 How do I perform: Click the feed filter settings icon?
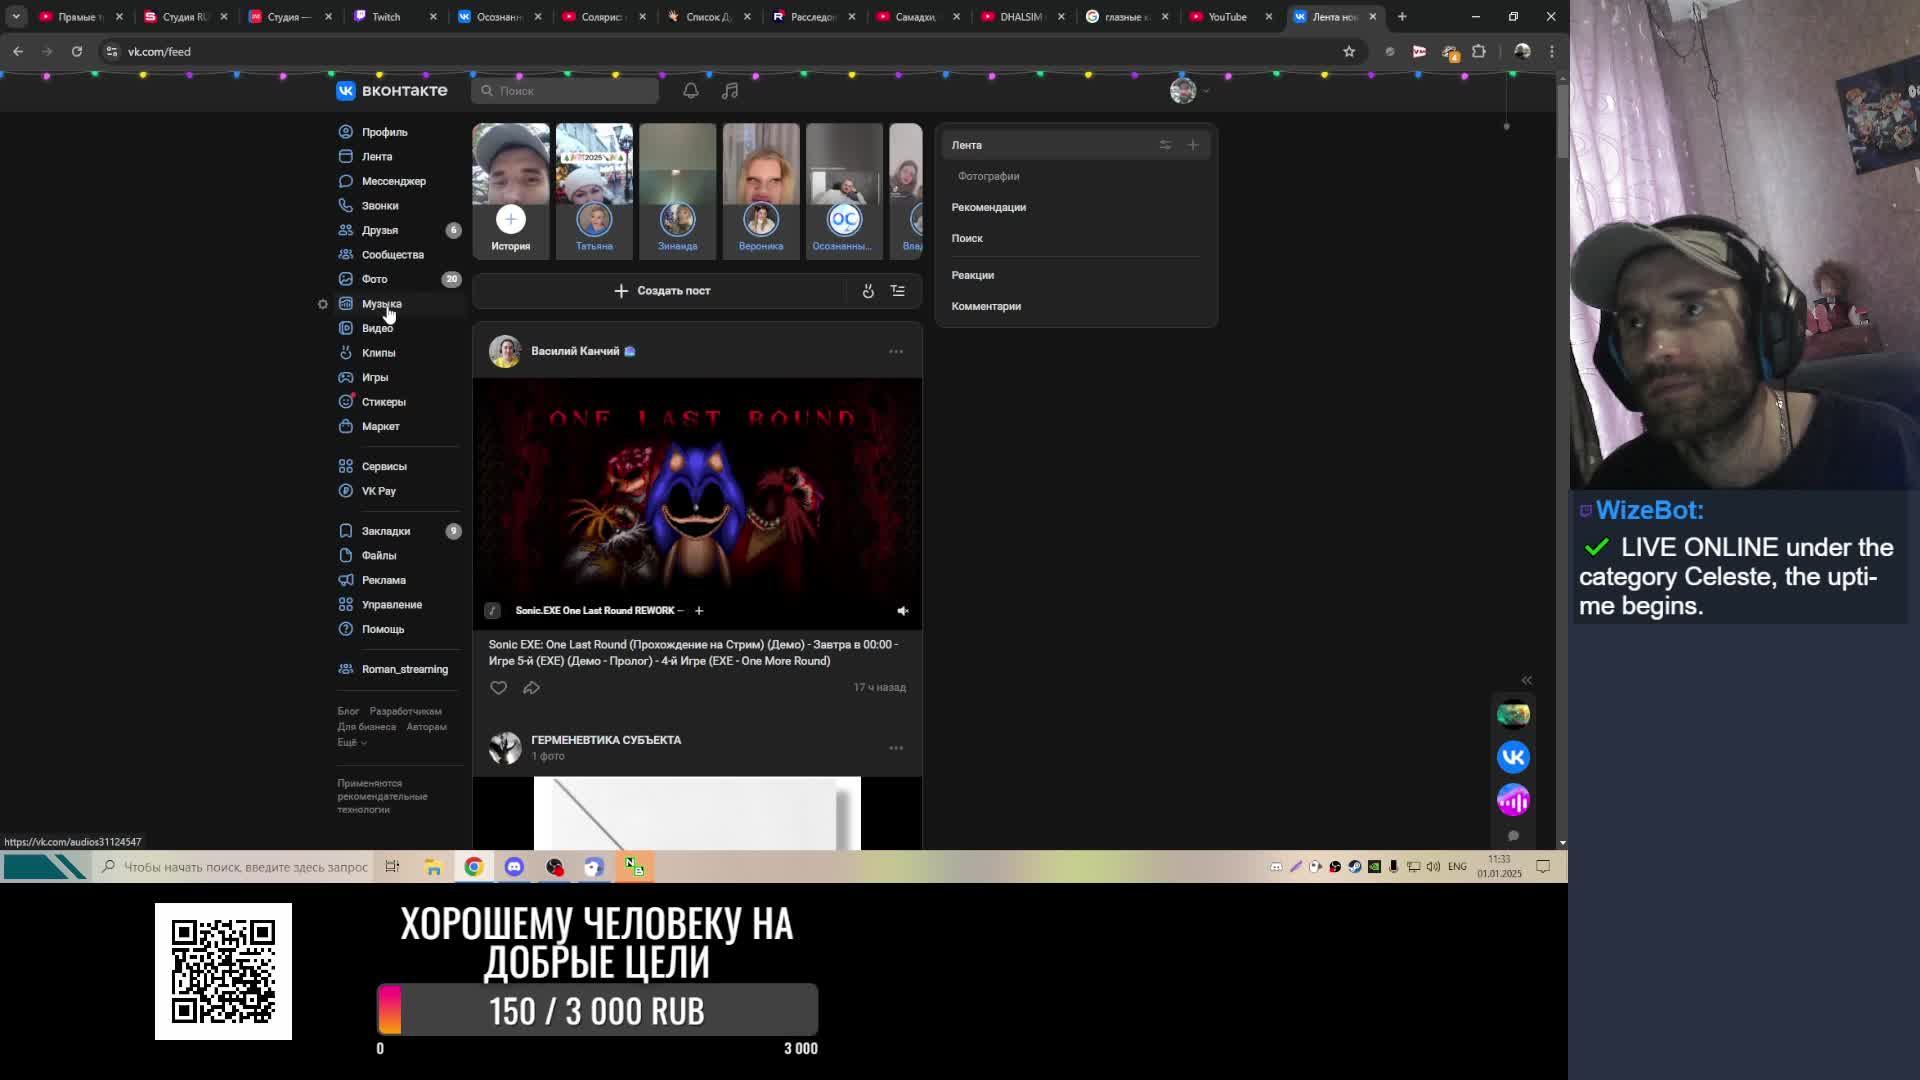[x=1165, y=145]
